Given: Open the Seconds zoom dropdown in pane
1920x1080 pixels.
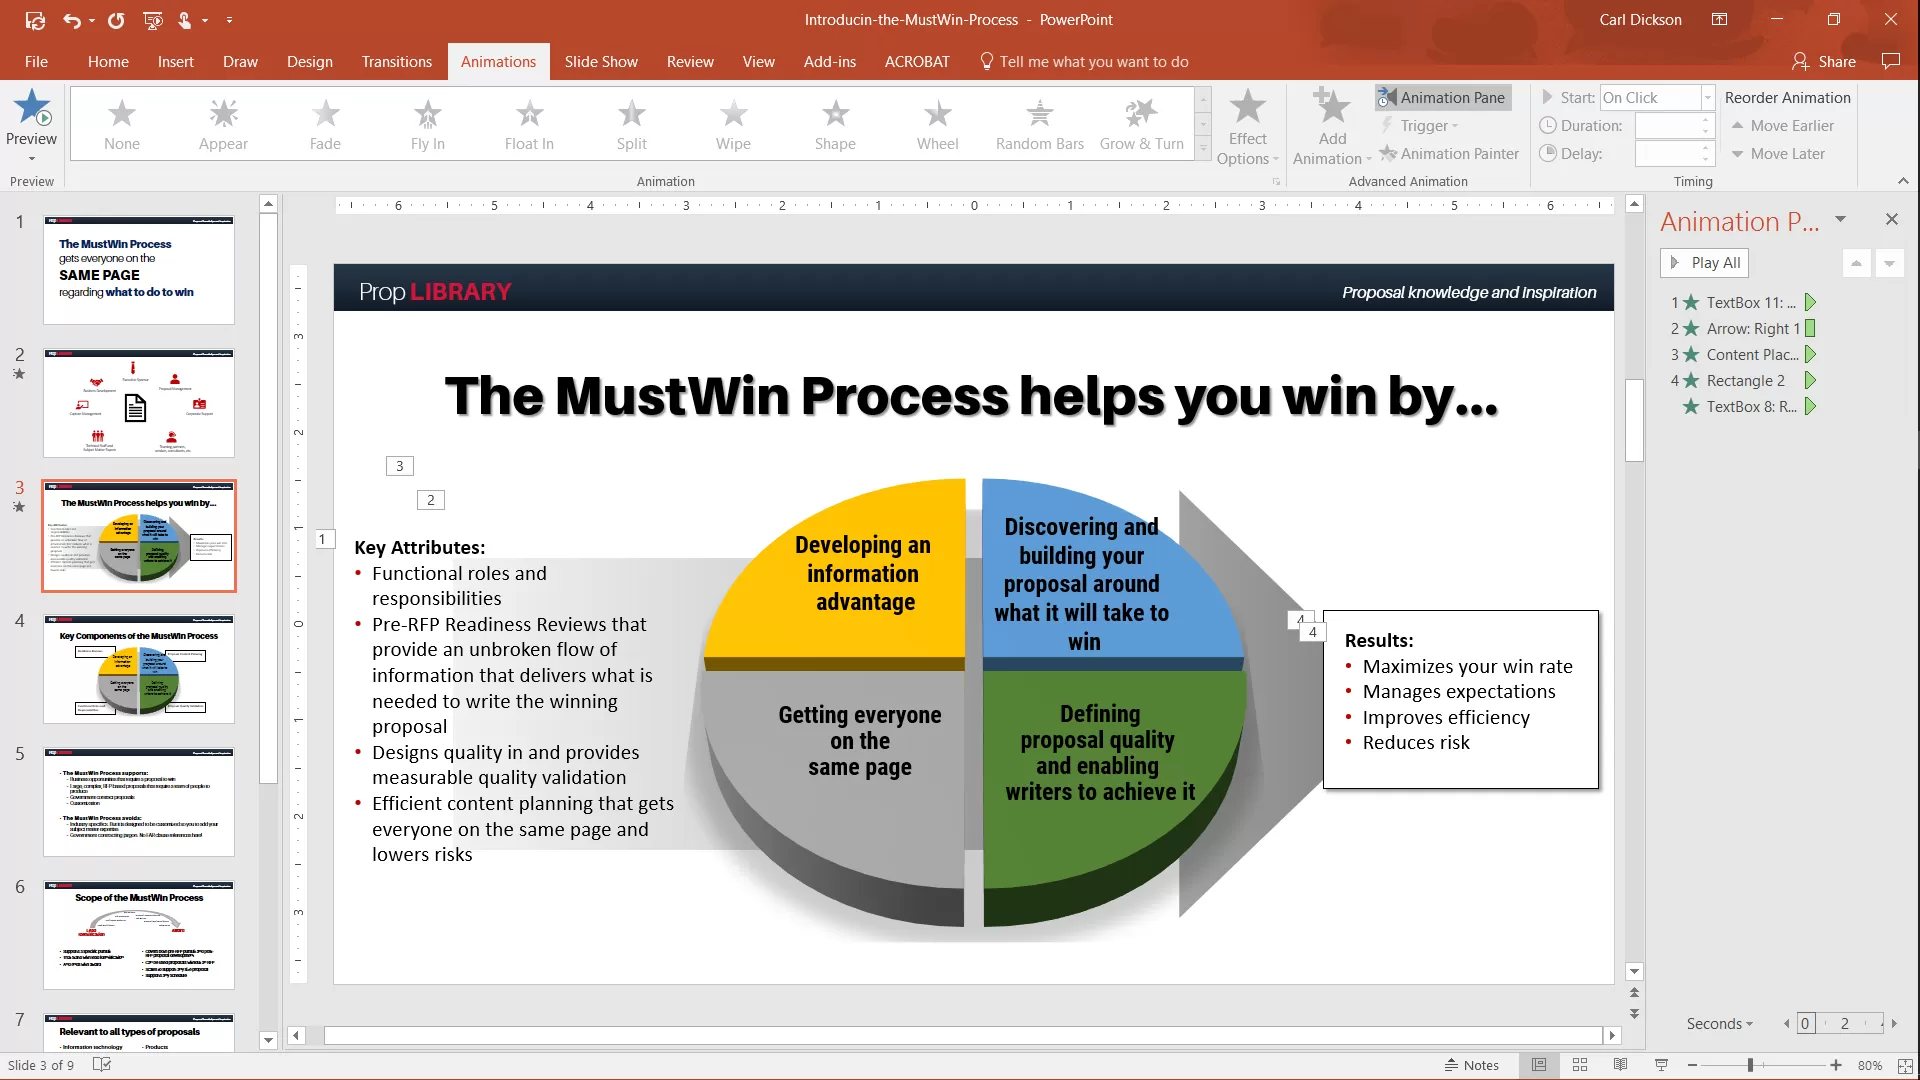Looking at the screenshot, I should (x=1720, y=1023).
